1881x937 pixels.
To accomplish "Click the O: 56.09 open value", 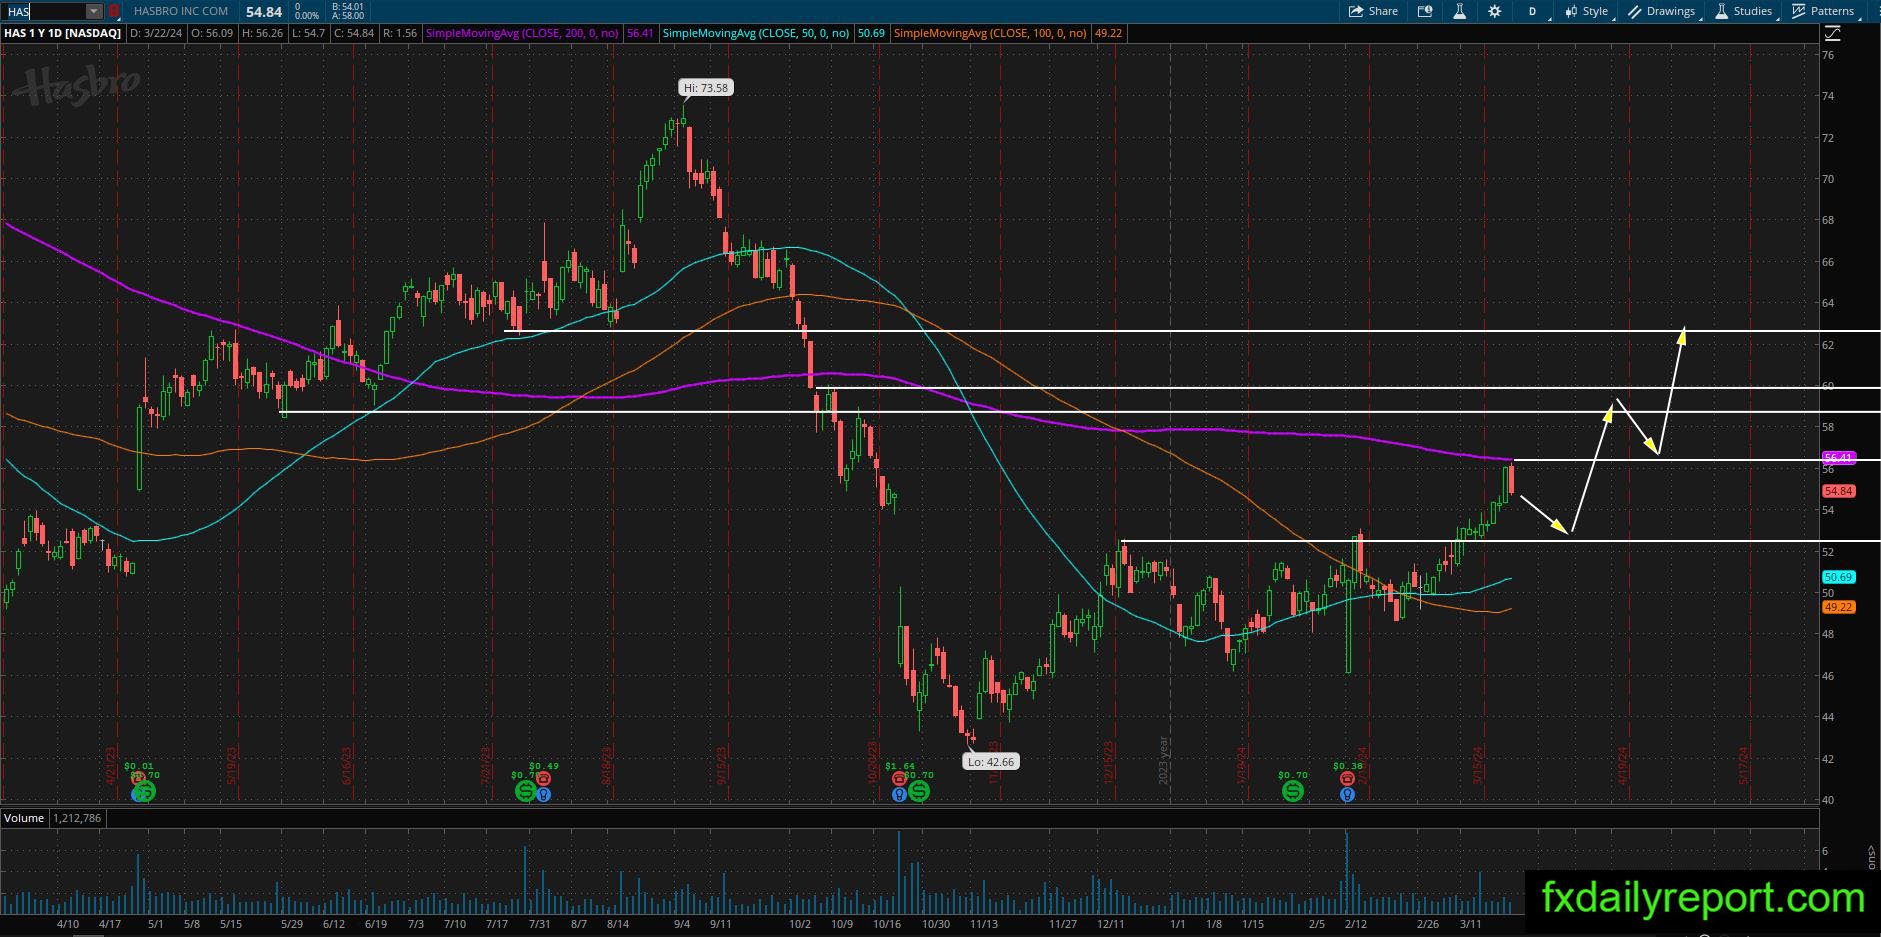I will coord(212,33).
